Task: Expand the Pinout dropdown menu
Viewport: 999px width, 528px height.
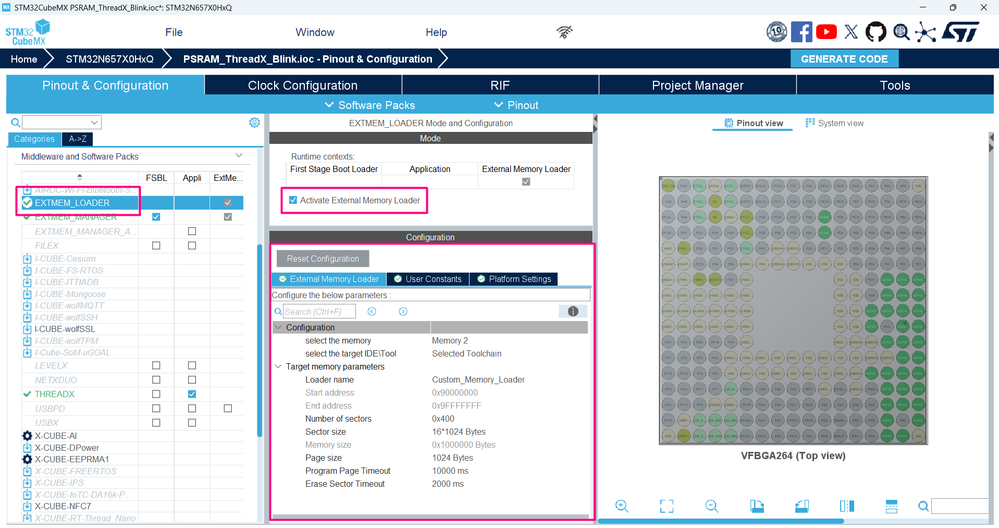Action: (x=516, y=105)
